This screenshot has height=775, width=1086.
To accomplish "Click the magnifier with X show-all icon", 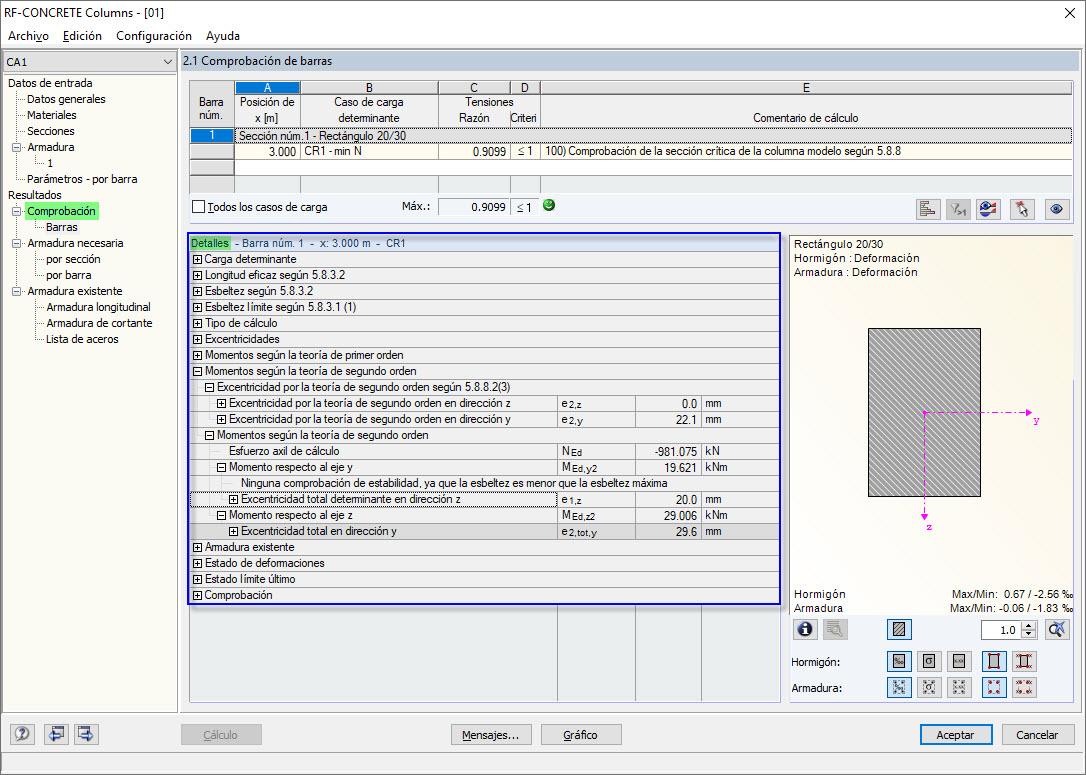I will click(x=1057, y=630).
